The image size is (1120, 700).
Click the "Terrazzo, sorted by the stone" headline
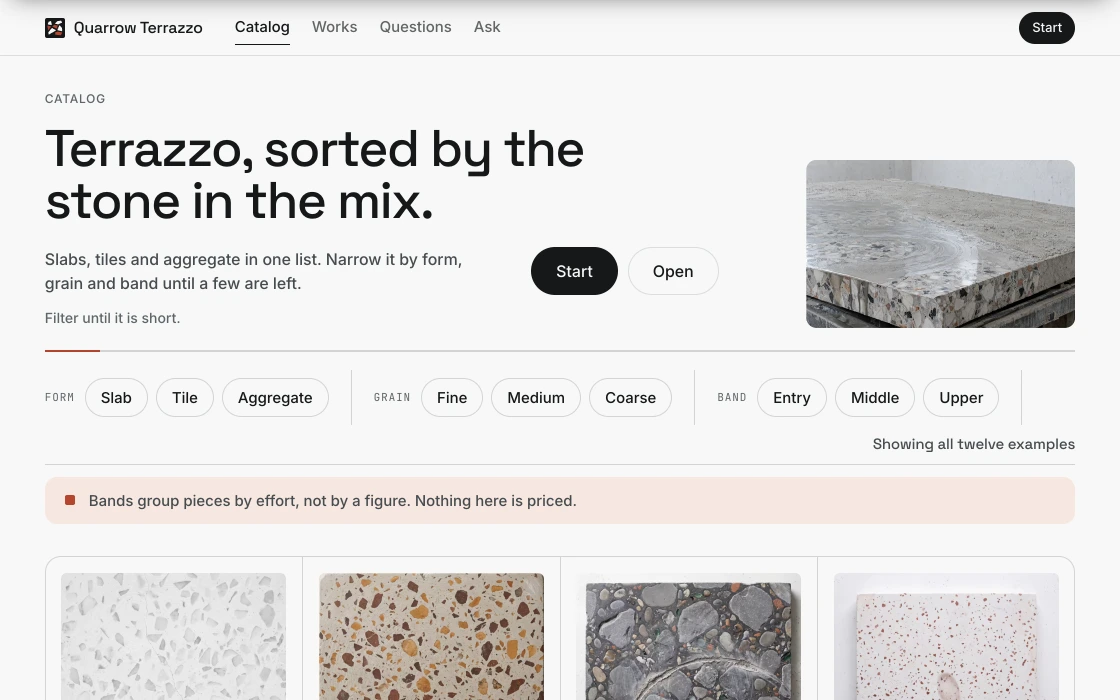click(314, 176)
